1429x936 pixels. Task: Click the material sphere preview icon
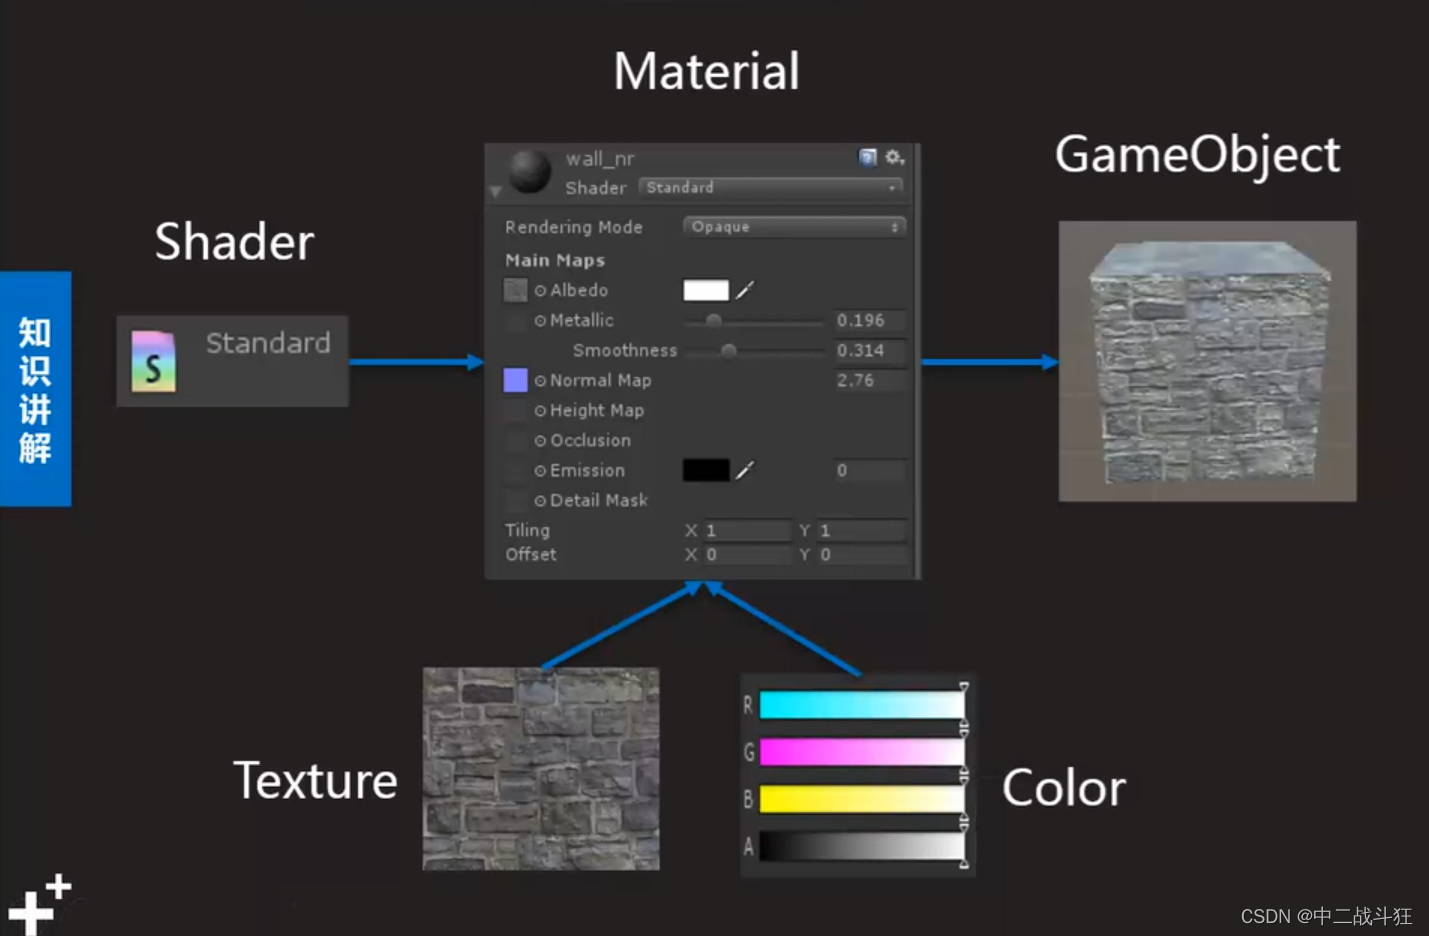pyautogui.click(x=528, y=170)
